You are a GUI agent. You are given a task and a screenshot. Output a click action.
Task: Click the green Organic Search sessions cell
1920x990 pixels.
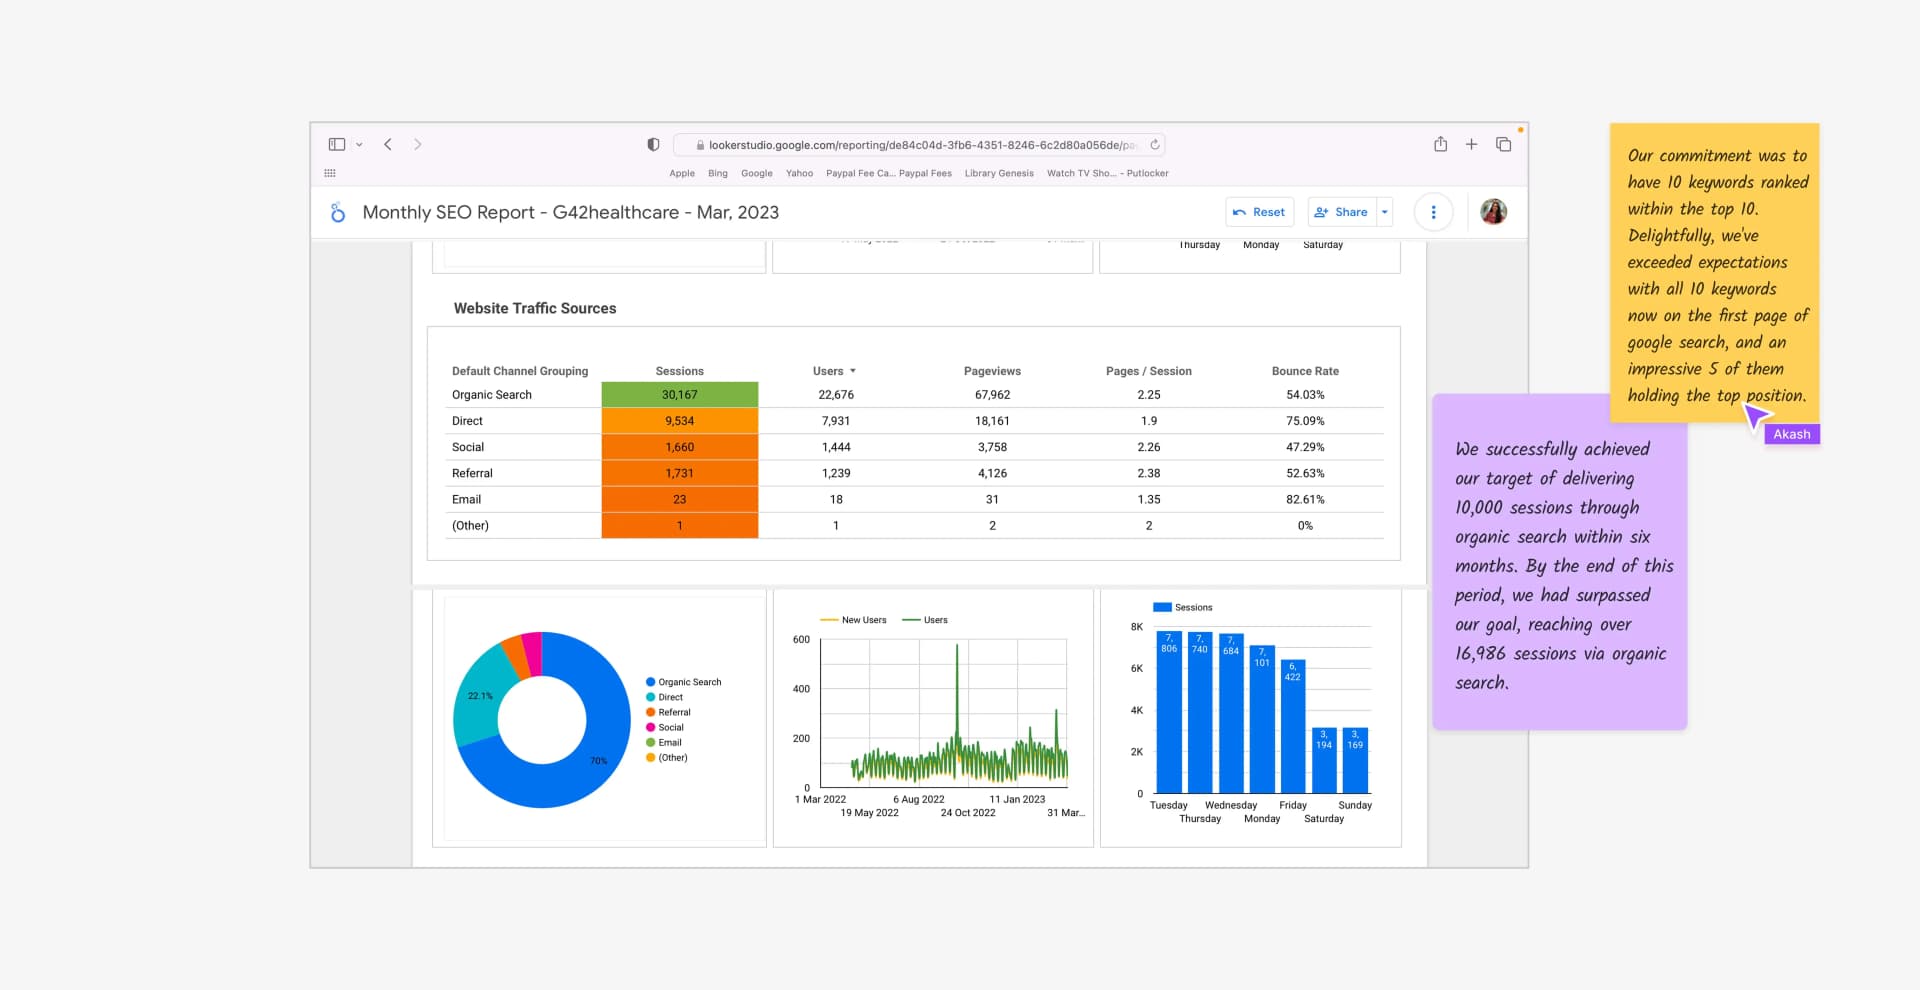click(x=679, y=395)
